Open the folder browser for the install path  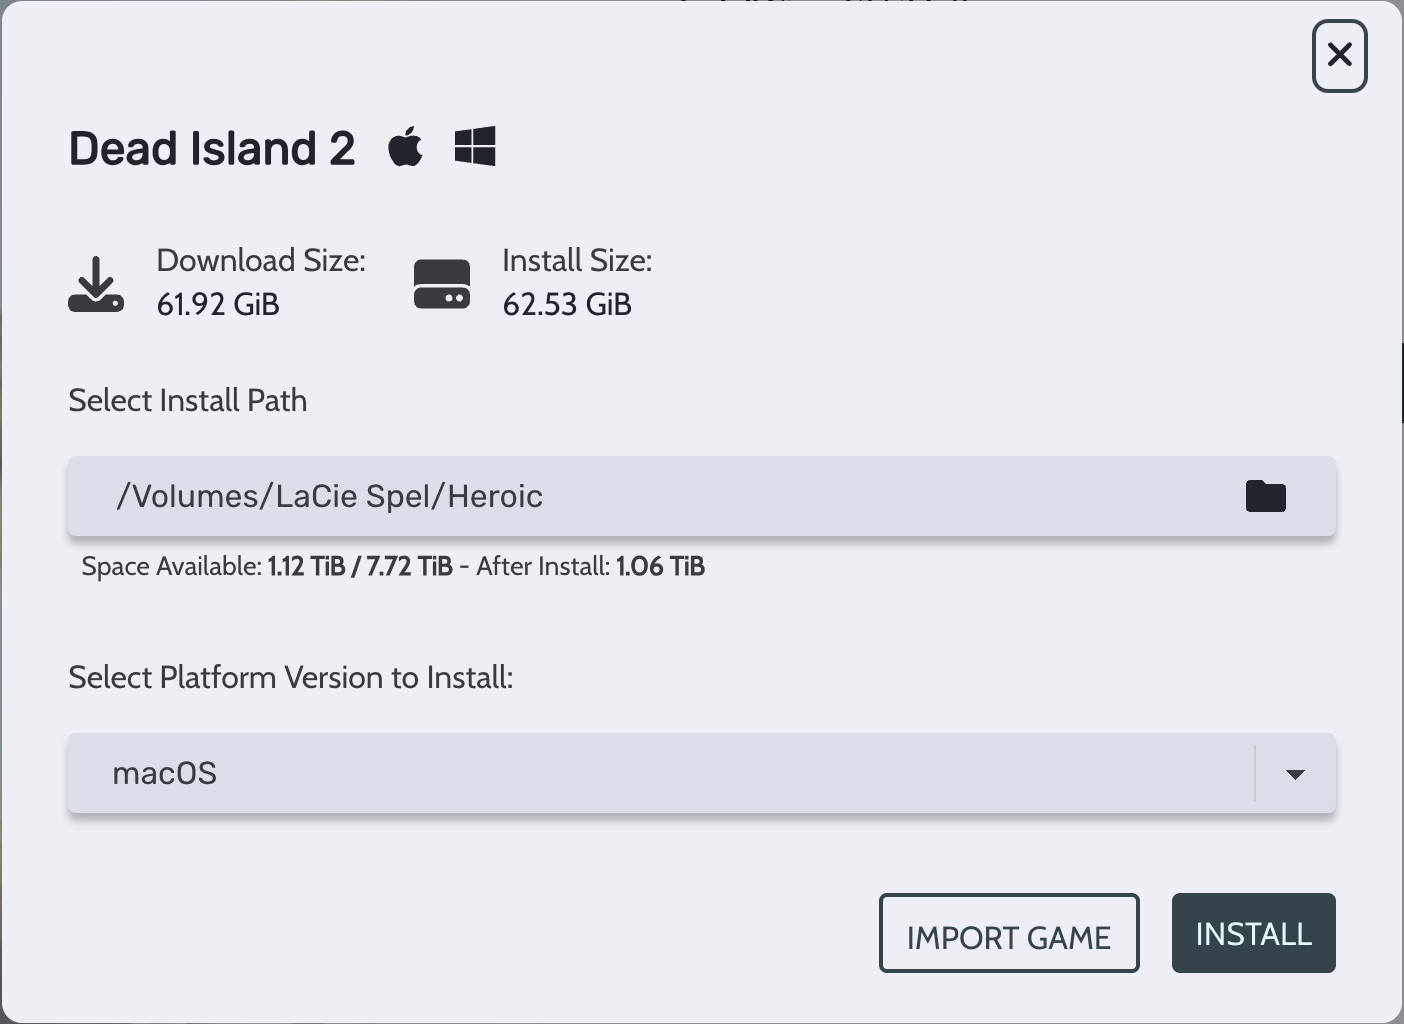1265,496
